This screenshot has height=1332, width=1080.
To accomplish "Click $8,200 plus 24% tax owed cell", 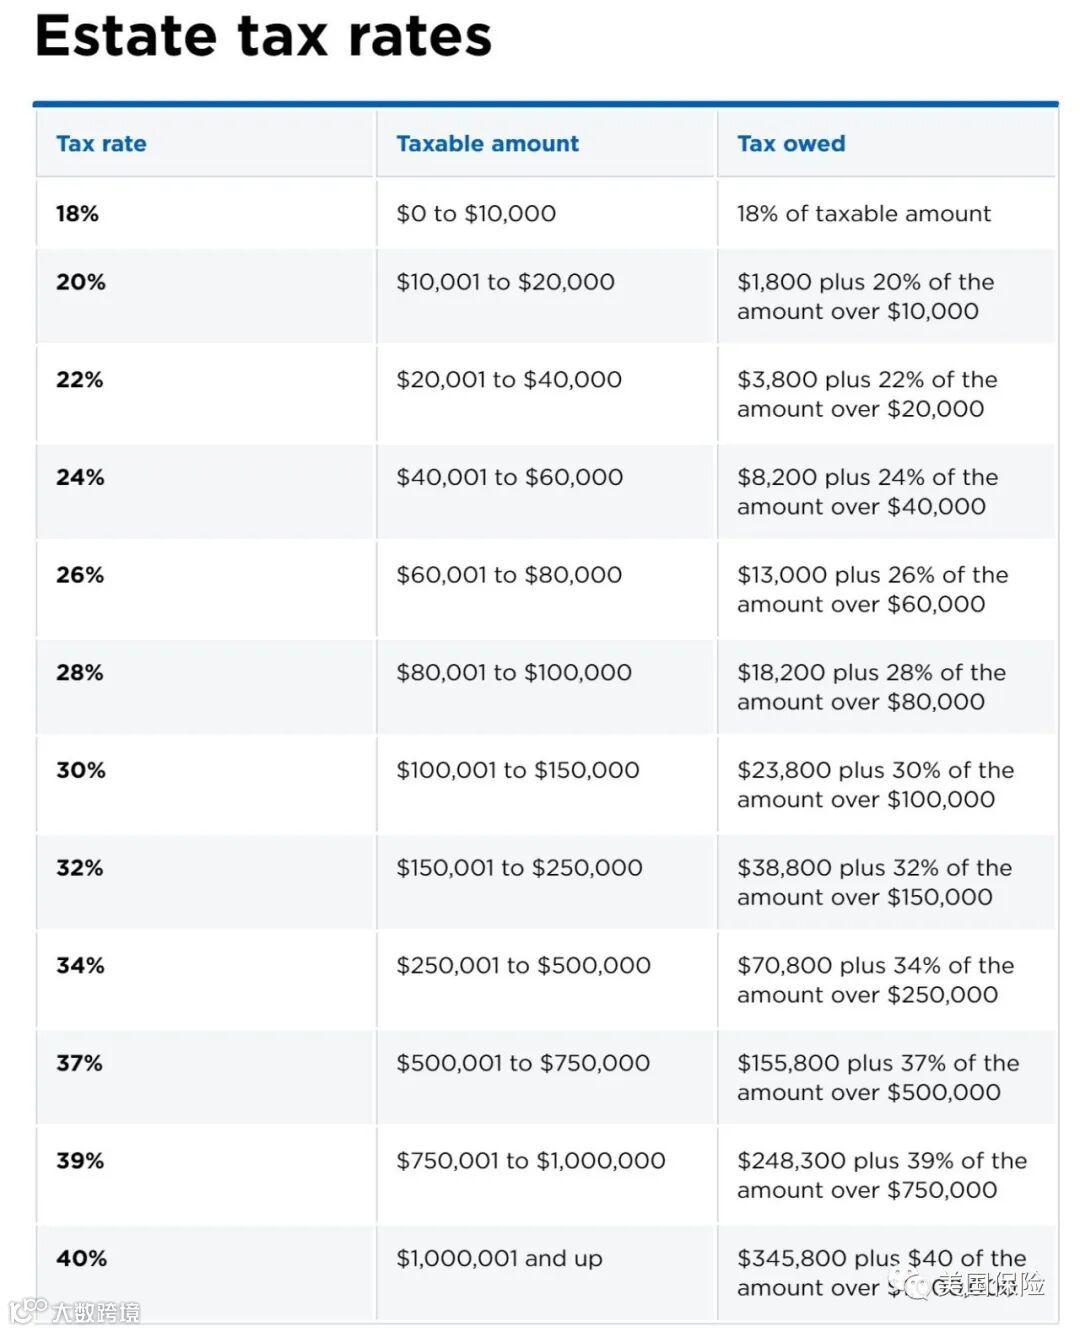I will [x=867, y=492].
